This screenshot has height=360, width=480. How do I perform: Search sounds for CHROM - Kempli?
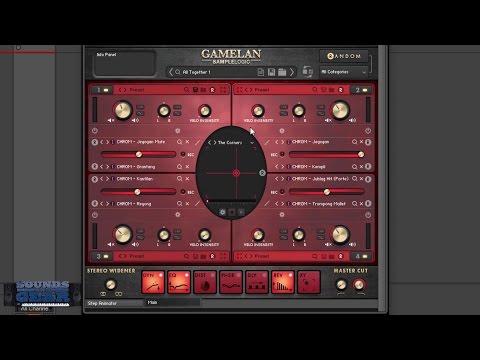pos(354,167)
